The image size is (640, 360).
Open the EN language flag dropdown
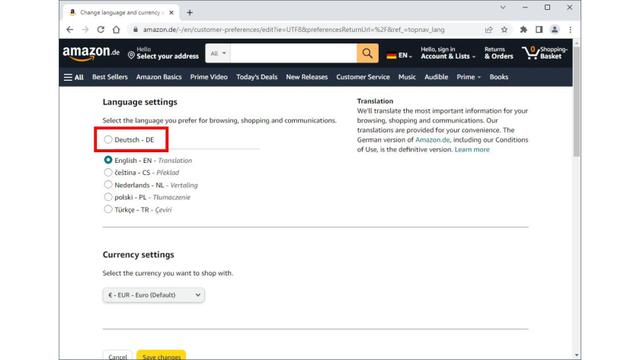(x=399, y=55)
